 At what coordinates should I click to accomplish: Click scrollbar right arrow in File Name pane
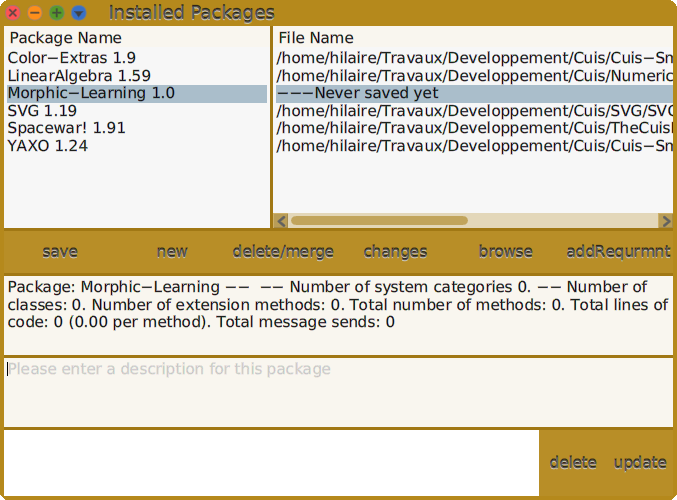pos(666,221)
